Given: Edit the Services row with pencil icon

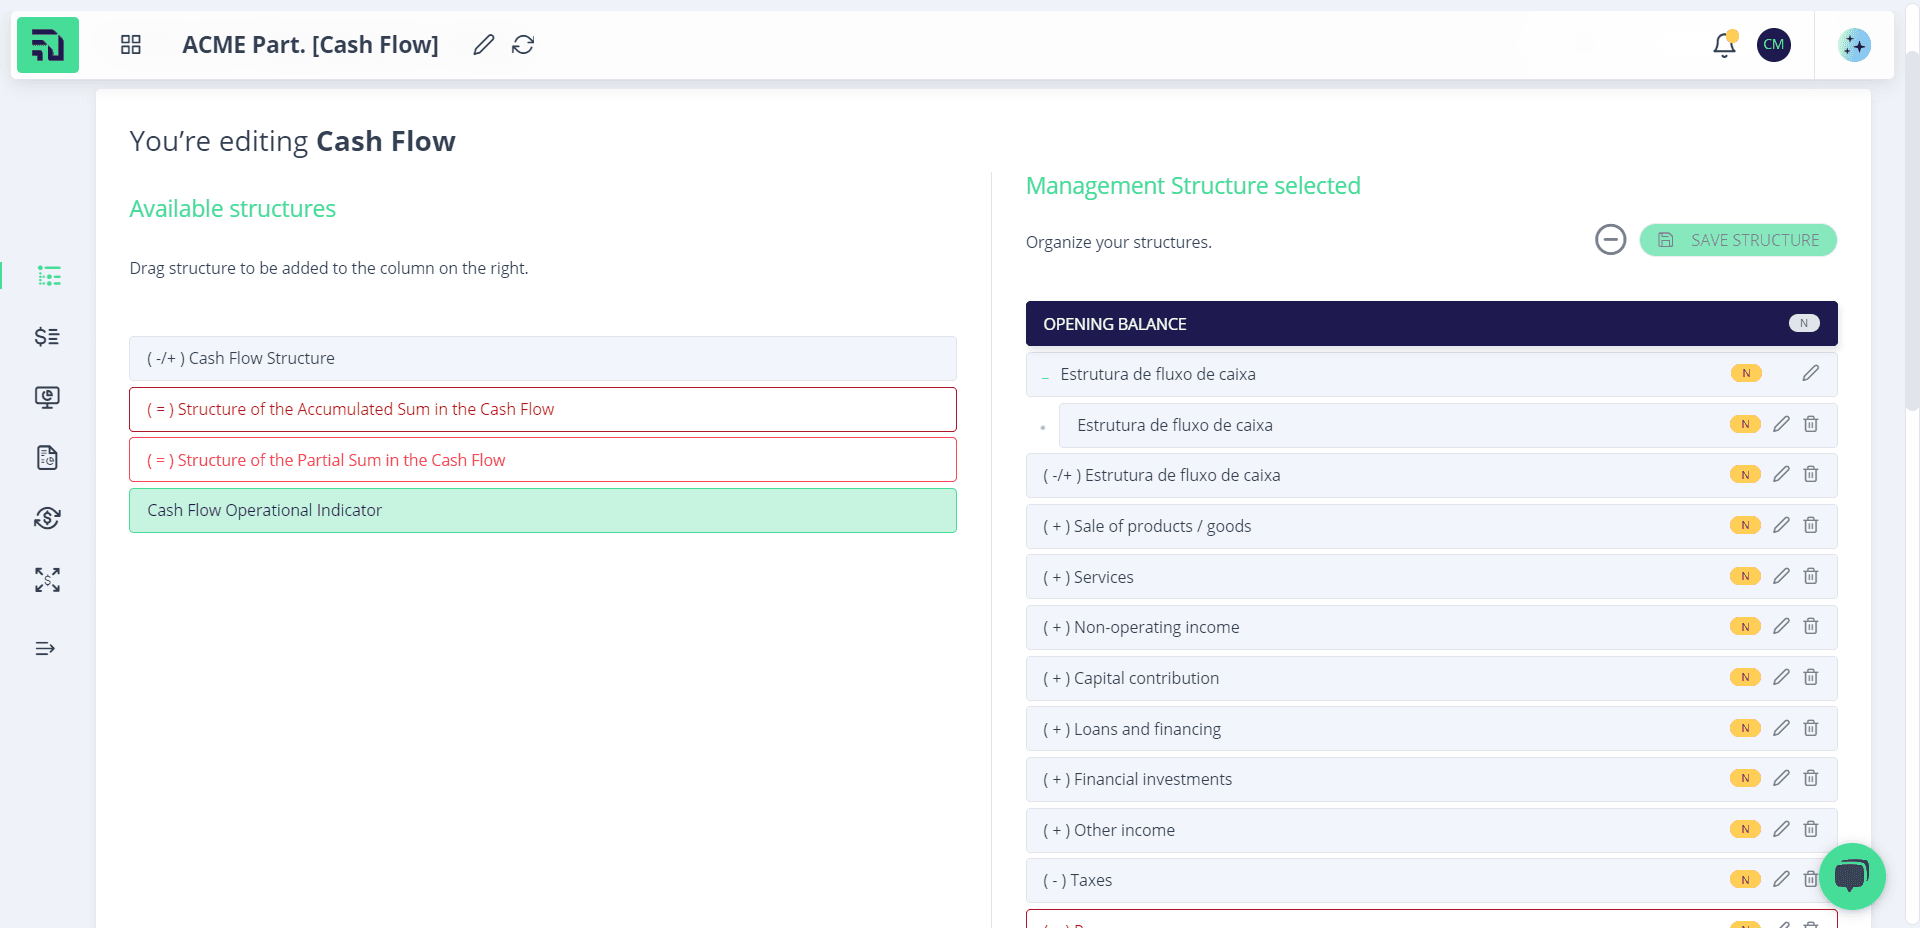Looking at the screenshot, I should (x=1781, y=576).
